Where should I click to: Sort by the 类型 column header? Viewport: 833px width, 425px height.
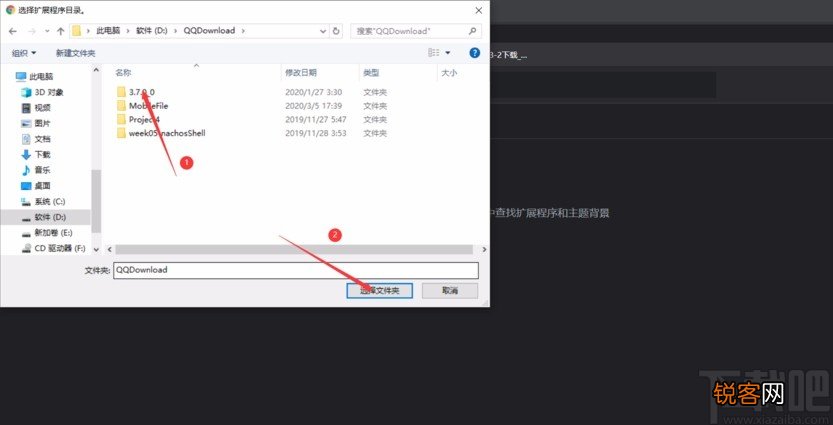tap(370, 73)
